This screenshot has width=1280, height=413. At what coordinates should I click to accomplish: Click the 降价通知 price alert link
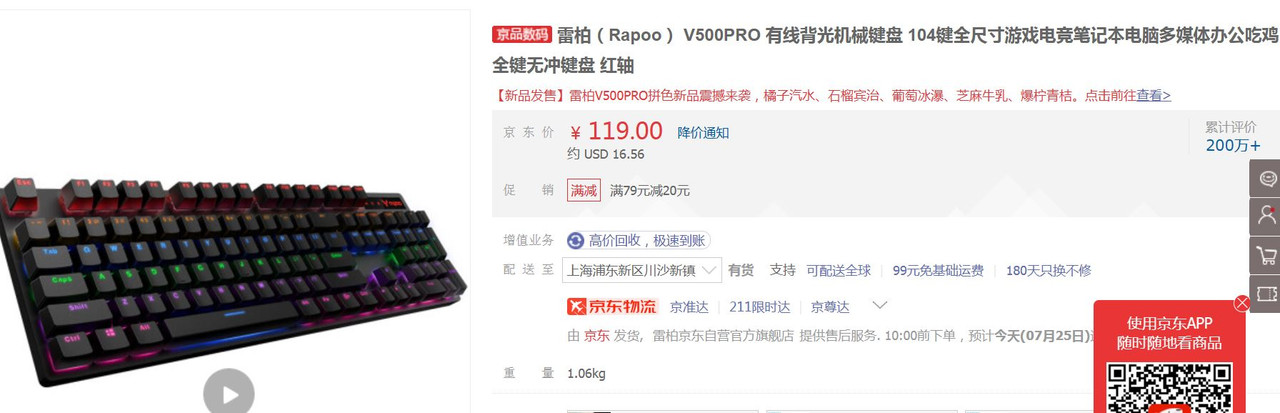703,132
